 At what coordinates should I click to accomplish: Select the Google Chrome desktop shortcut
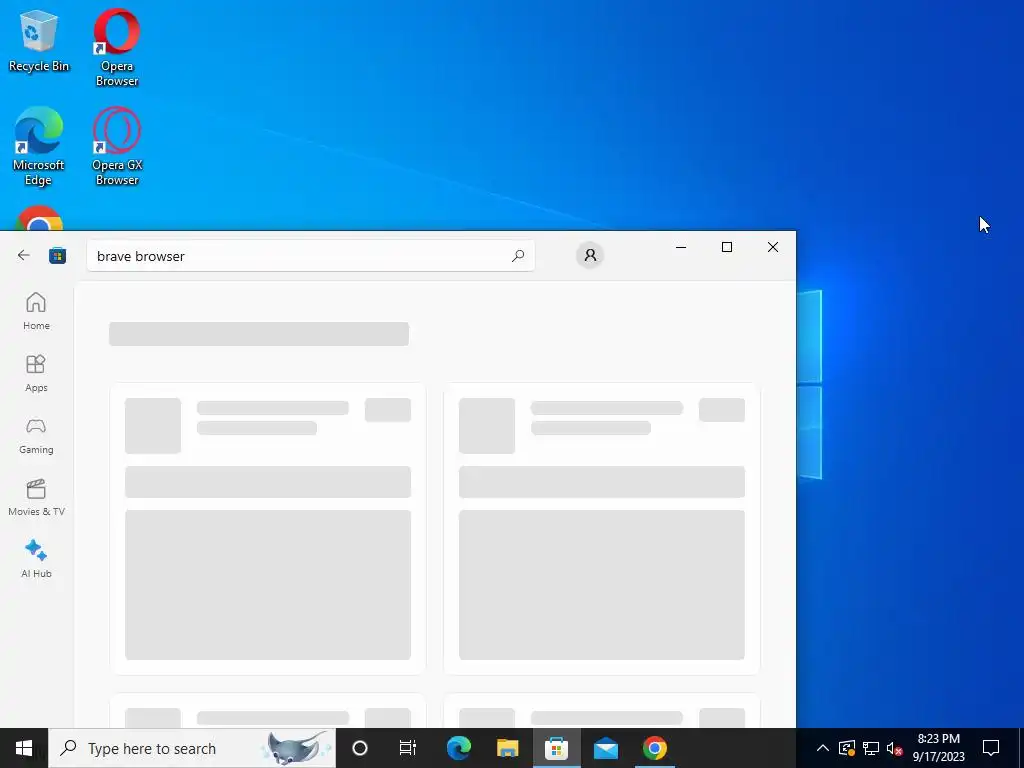(x=39, y=219)
